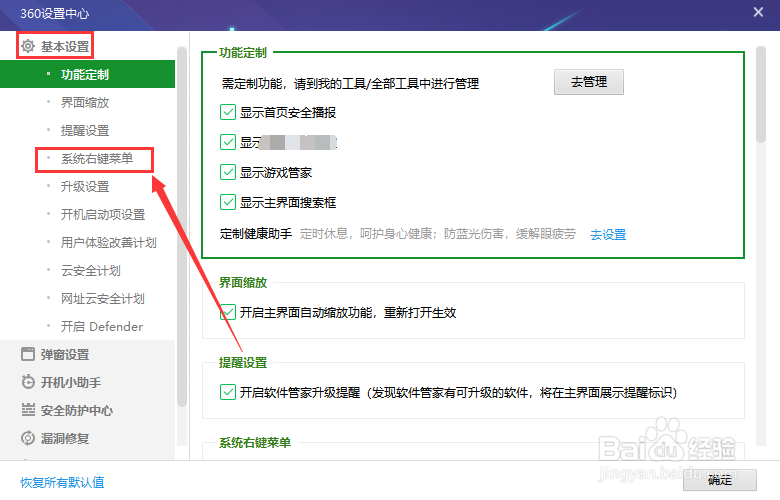Select 网址云安全计划 sidebar entry

[102, 299]
